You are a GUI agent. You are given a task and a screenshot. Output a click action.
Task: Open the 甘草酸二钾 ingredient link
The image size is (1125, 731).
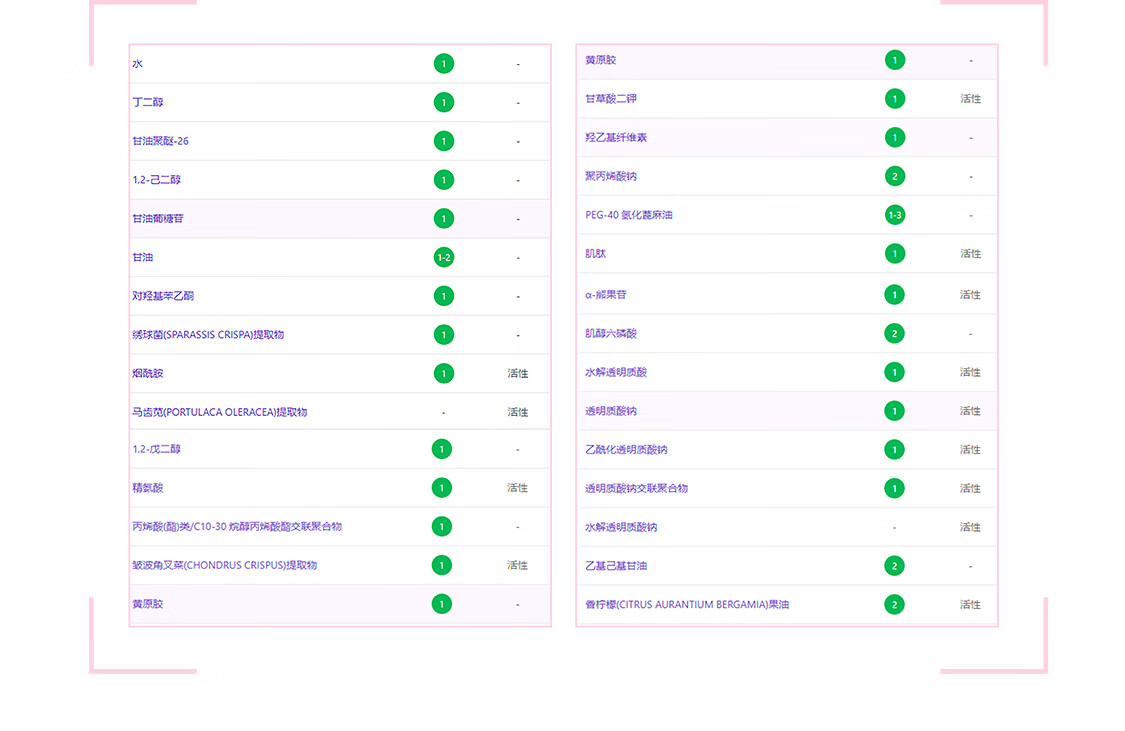(x=611, y=99)
